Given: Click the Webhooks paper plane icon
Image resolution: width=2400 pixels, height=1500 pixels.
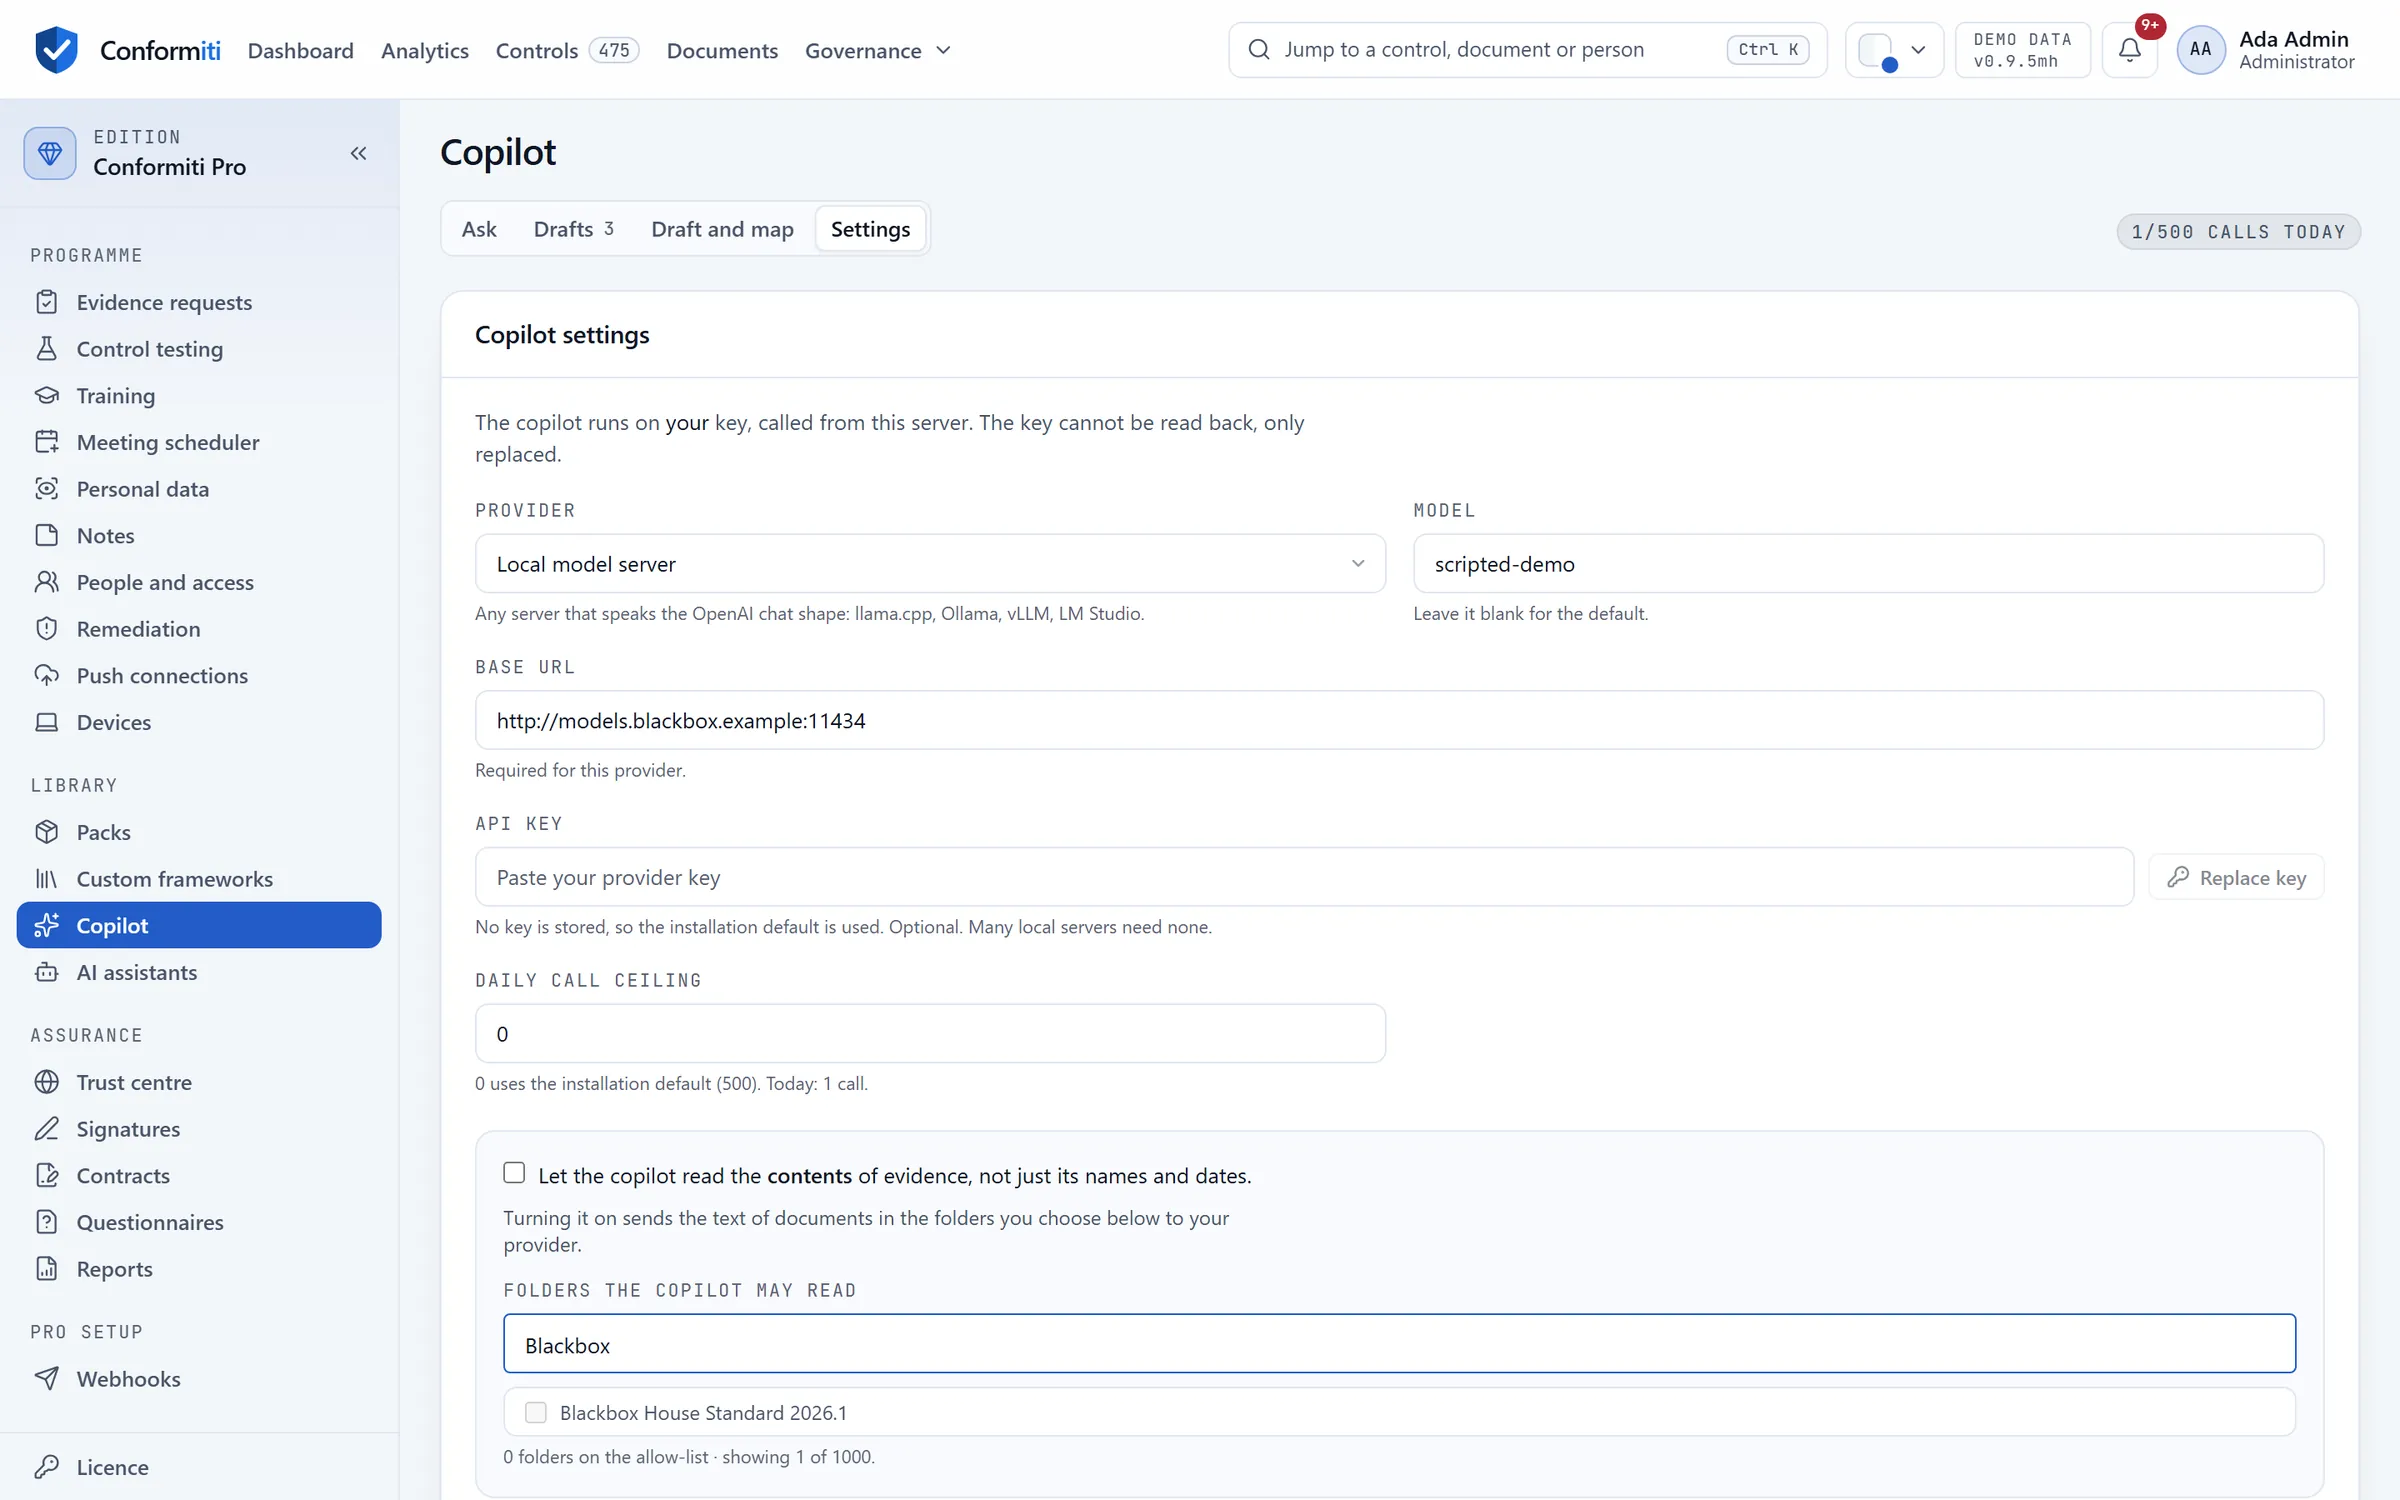Looking at the screenshot, I should click(47, 1379).
